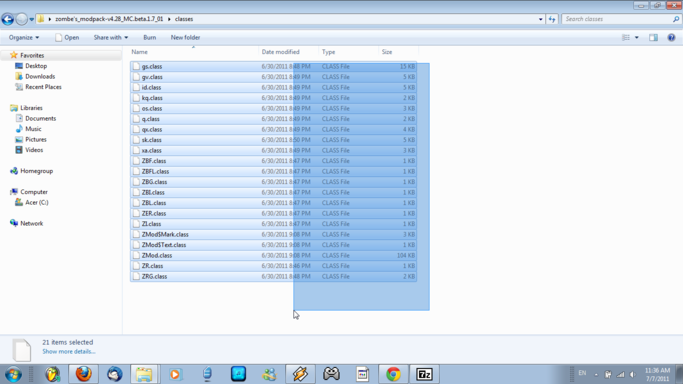Click Show more details link
The image size is (683, 384).
click(x=69, y=351)
